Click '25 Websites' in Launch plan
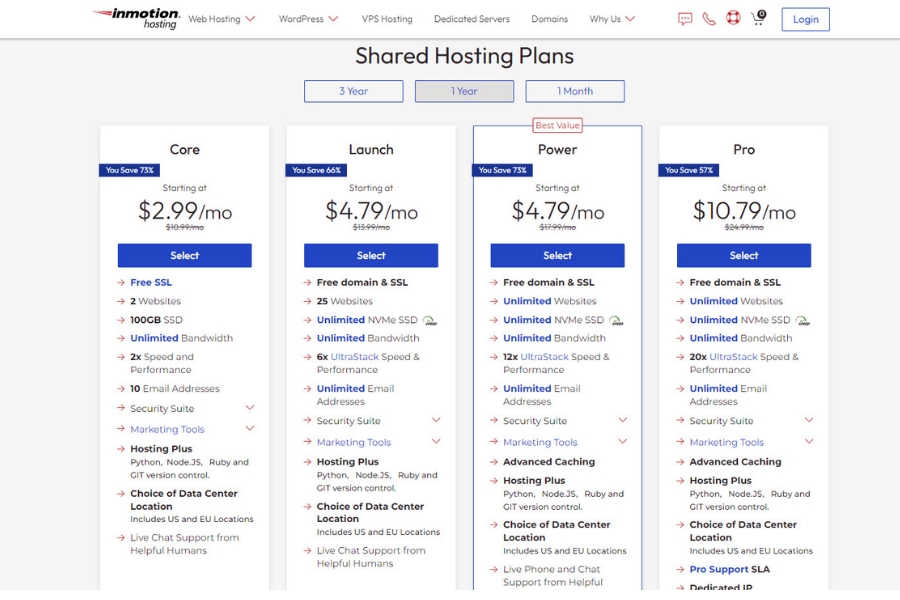Image resolution: width=900 pixels, height=600 pixels. [344, 301]
